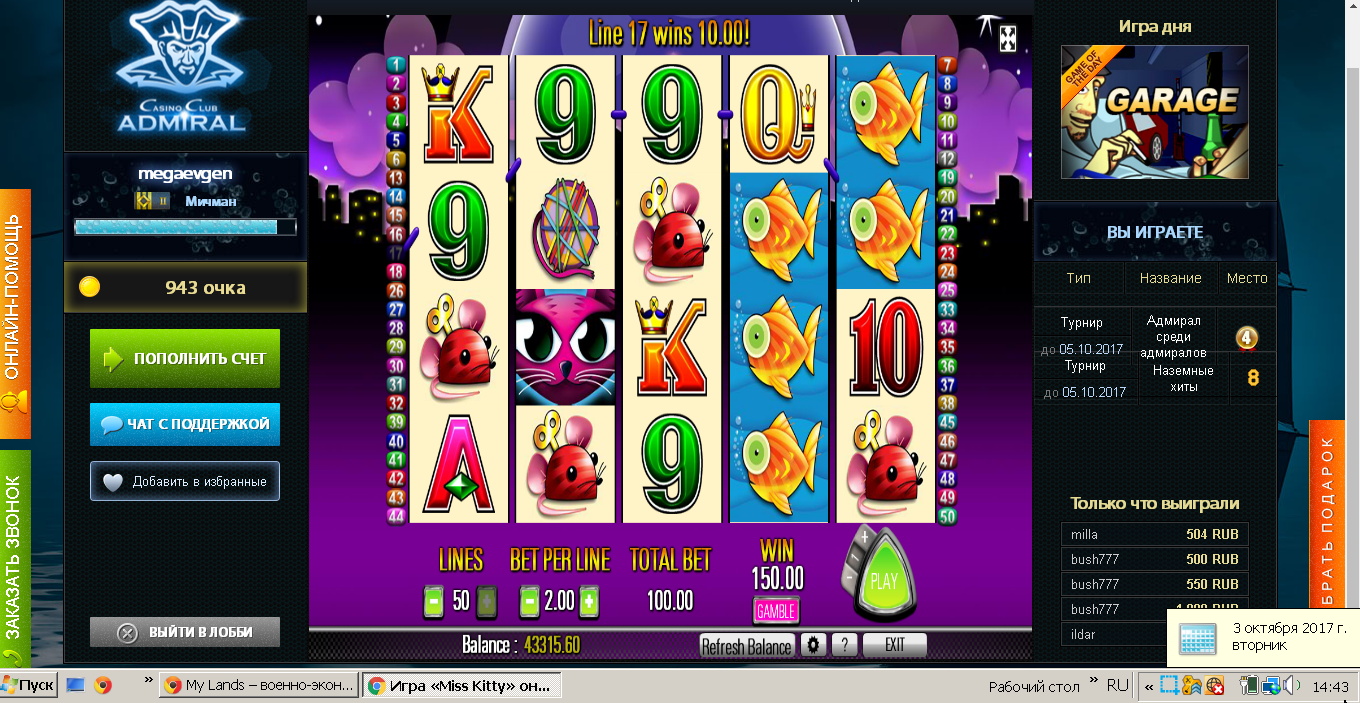
Task: Click the pink GAMBLE button
Action: (x=776, y=610)
